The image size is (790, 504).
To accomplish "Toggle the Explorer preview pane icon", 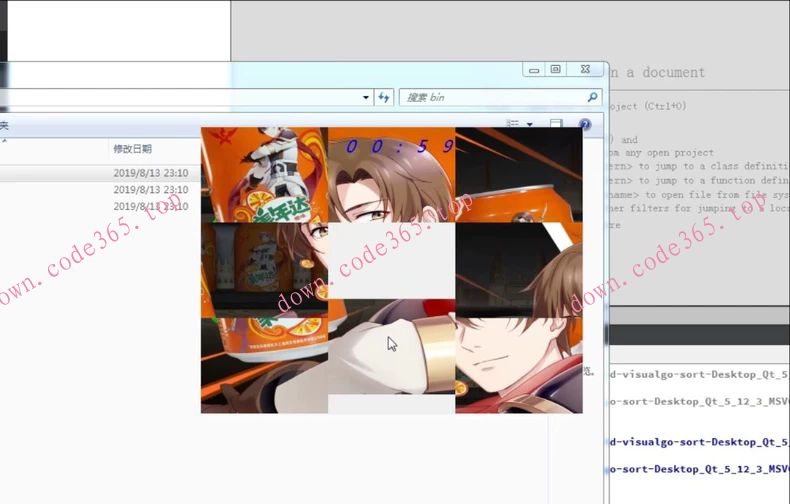I will (x=557, y=125).
